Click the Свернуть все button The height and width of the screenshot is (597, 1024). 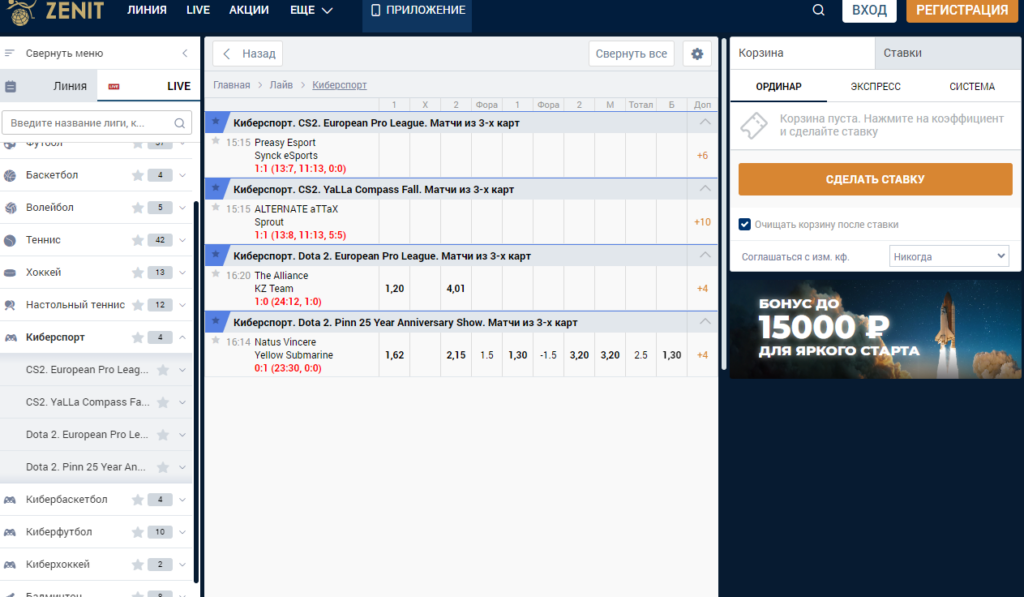(x=631, y=54)
